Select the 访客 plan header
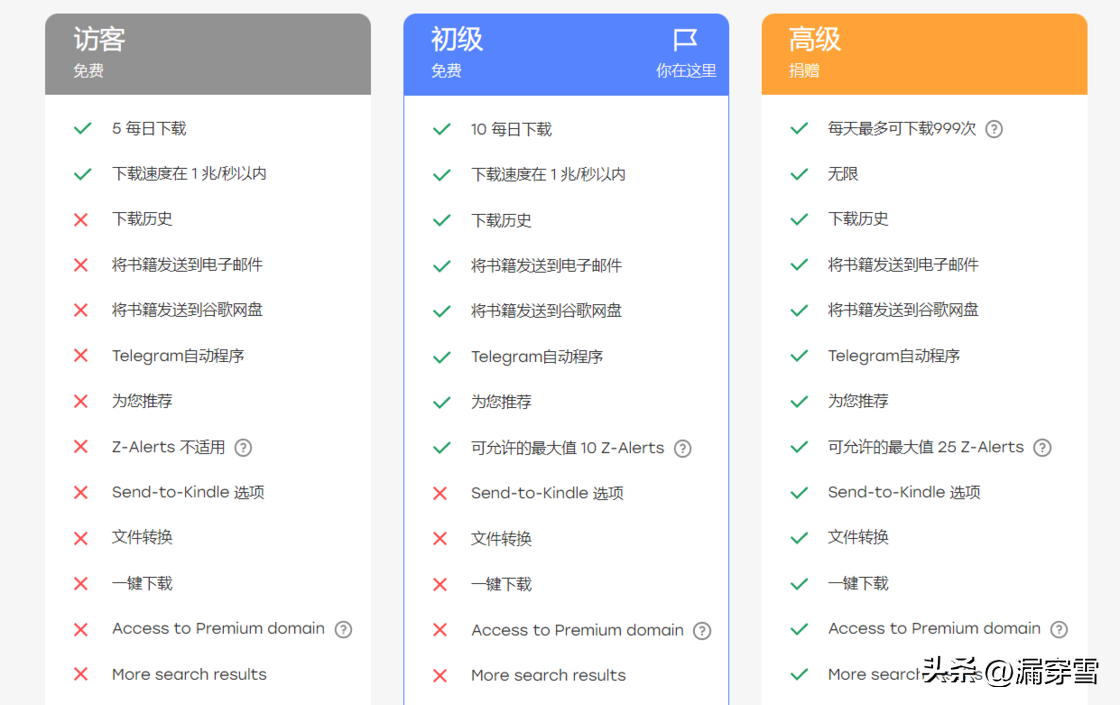 coord(208,54)
